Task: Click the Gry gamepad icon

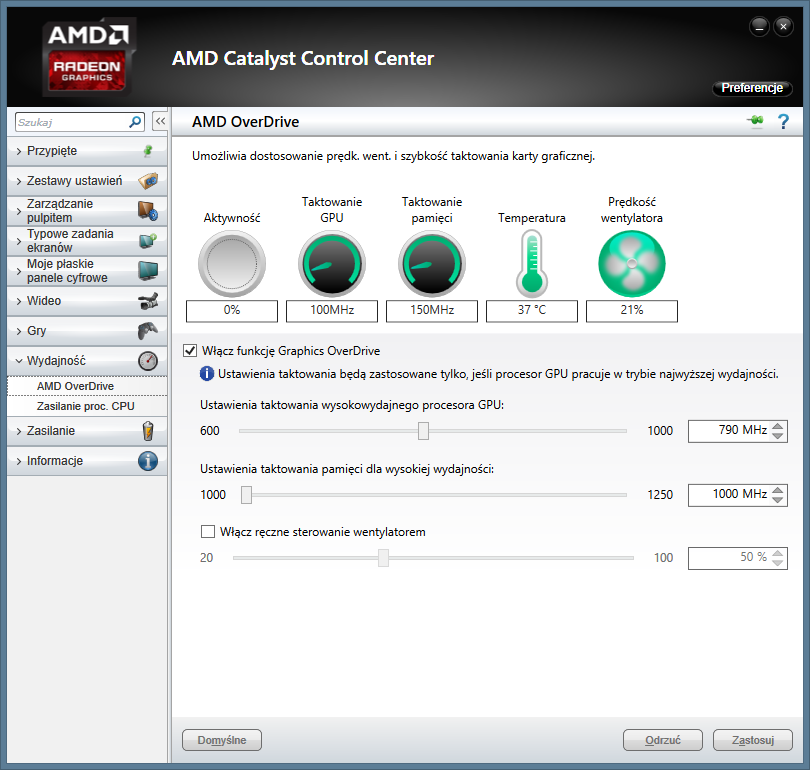Action: (148, 331)
